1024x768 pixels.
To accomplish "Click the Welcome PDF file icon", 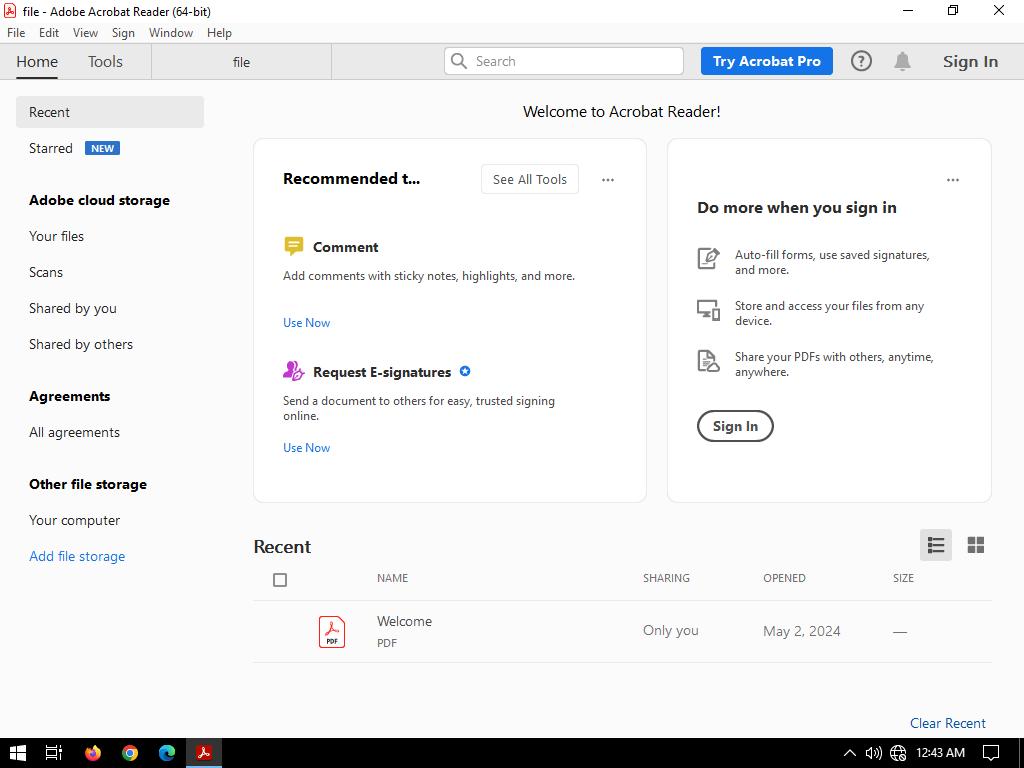I will pos(332,631).
